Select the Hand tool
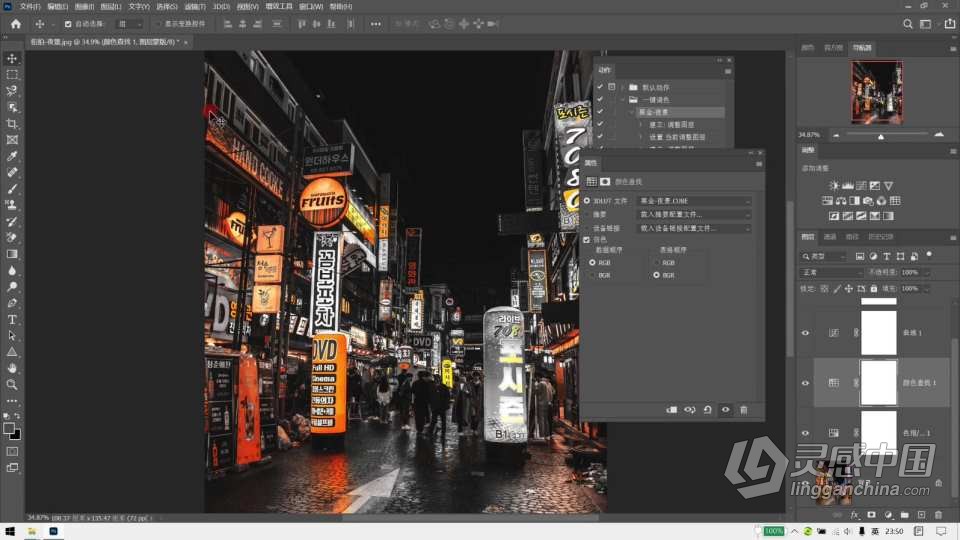The height and width of the screenshot is (540, 960). (12, 369)
